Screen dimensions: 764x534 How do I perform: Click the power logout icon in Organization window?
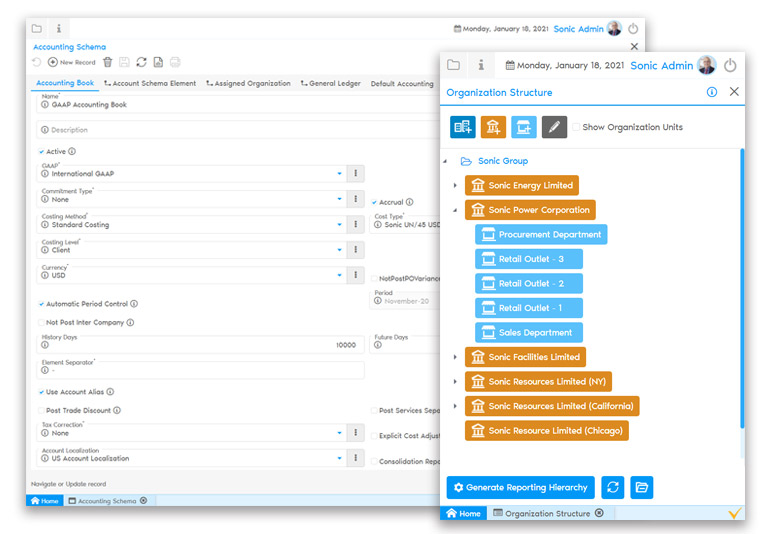pos(730,65)
